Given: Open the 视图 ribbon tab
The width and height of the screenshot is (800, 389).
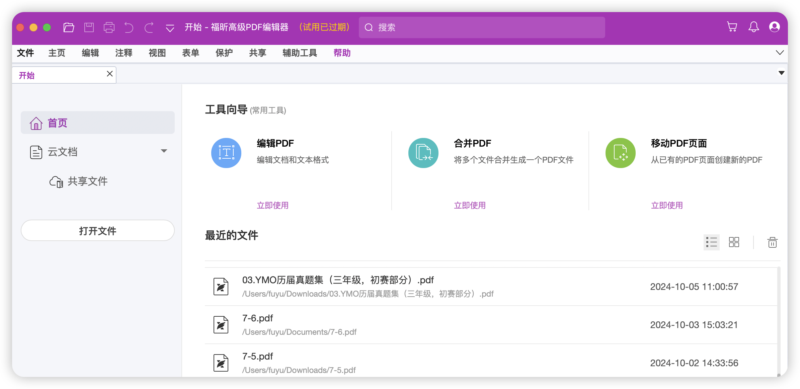Looking at the screenshot, I should point(157,53).
